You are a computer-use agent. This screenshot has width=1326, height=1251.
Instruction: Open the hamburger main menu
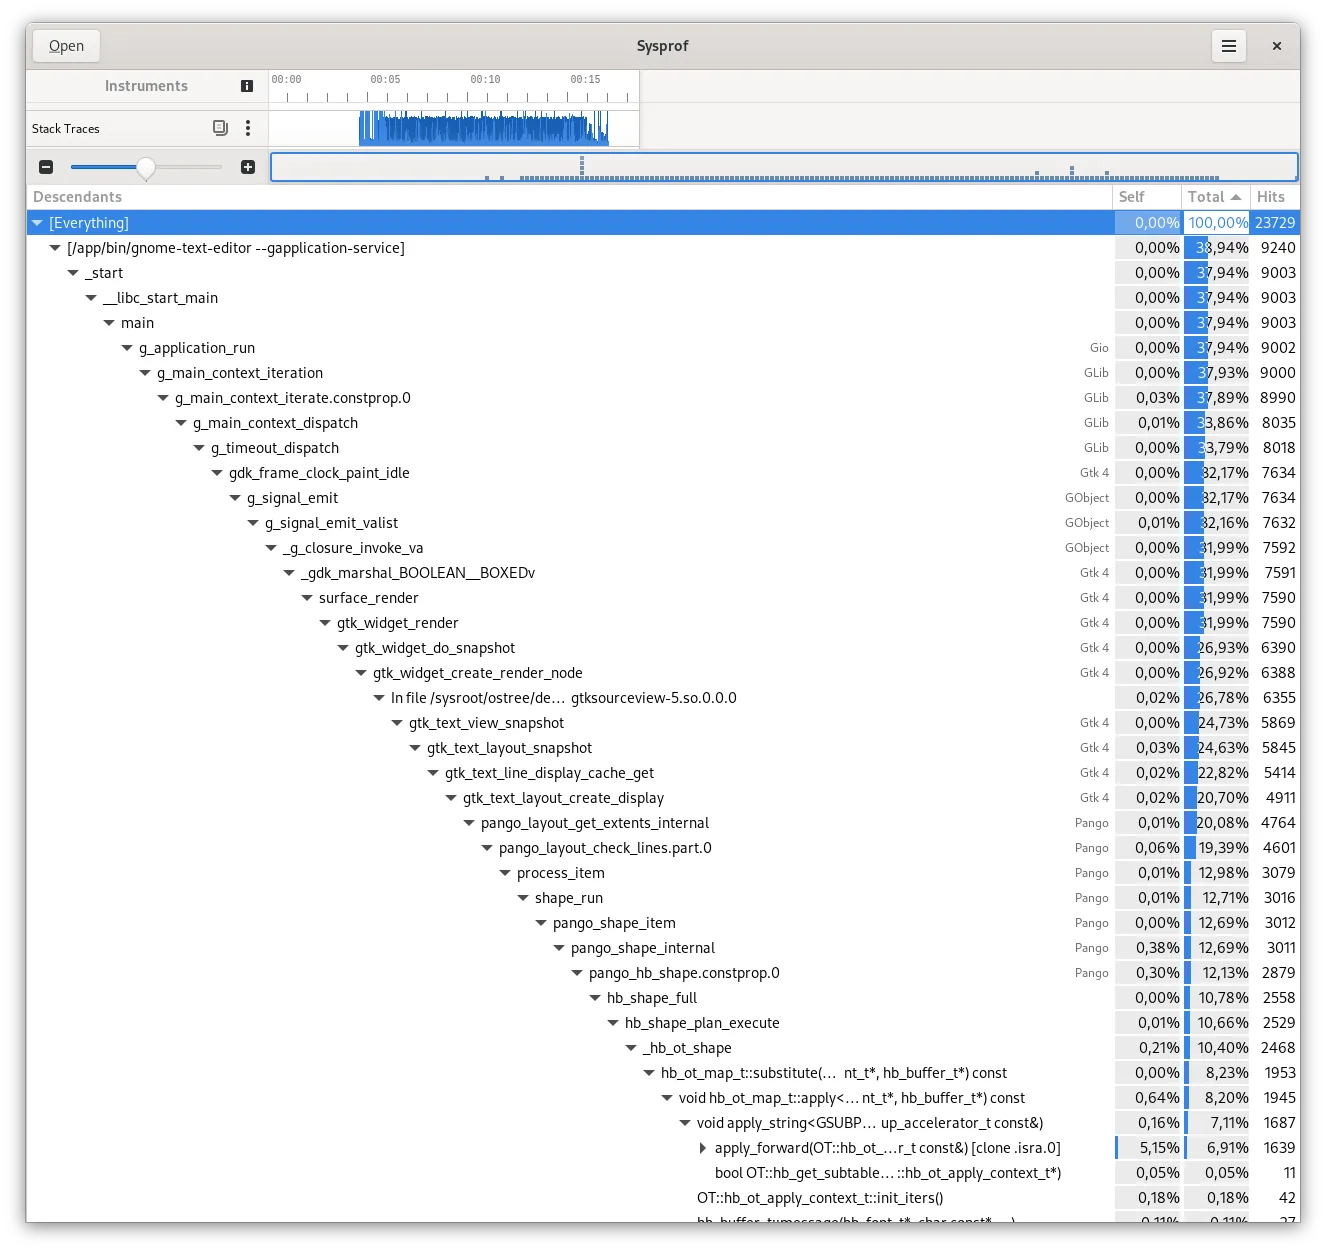click(1229, 46)
